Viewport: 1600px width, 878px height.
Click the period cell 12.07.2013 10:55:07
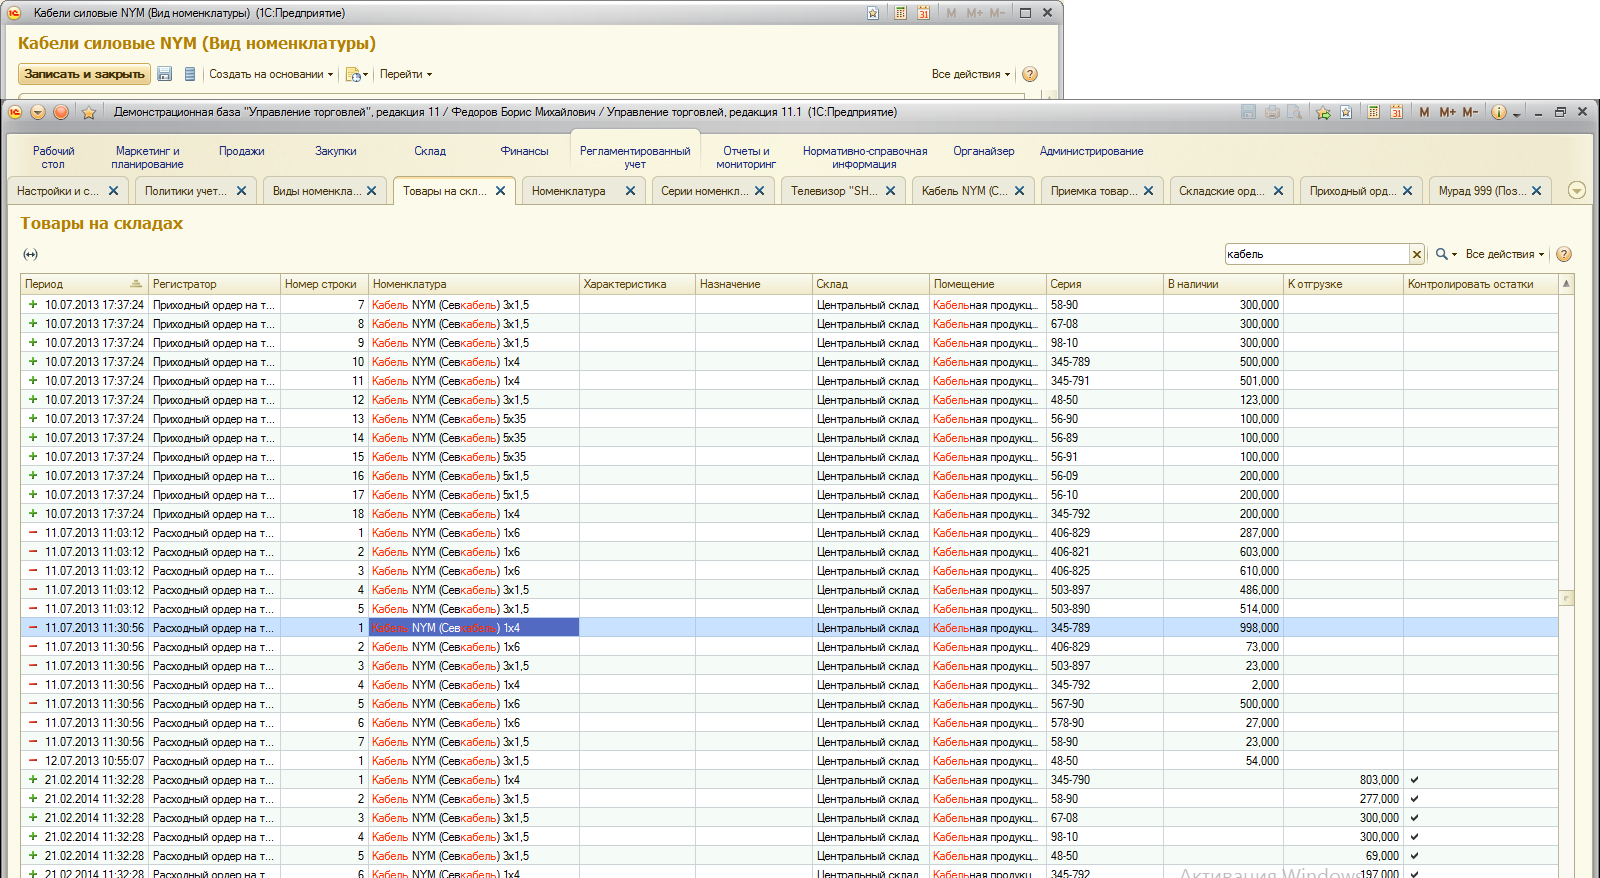click(x=84, y=761)
